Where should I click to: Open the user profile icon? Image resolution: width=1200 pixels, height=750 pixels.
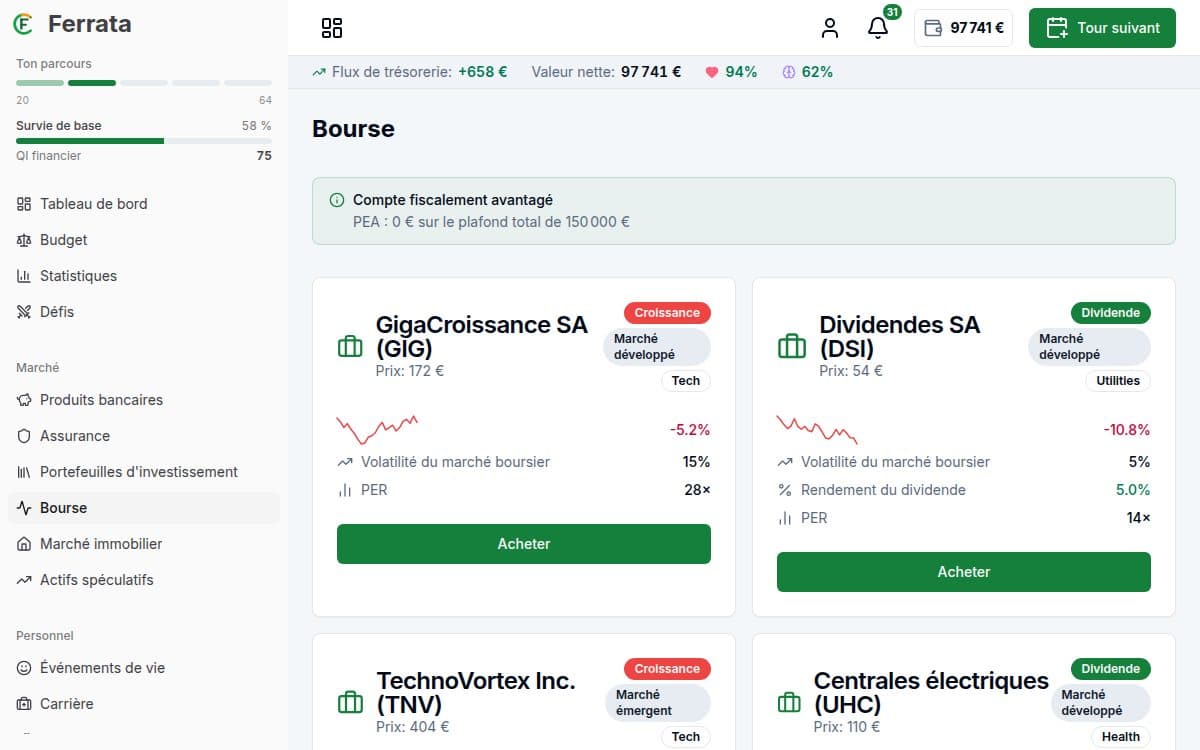pos(830,28)
